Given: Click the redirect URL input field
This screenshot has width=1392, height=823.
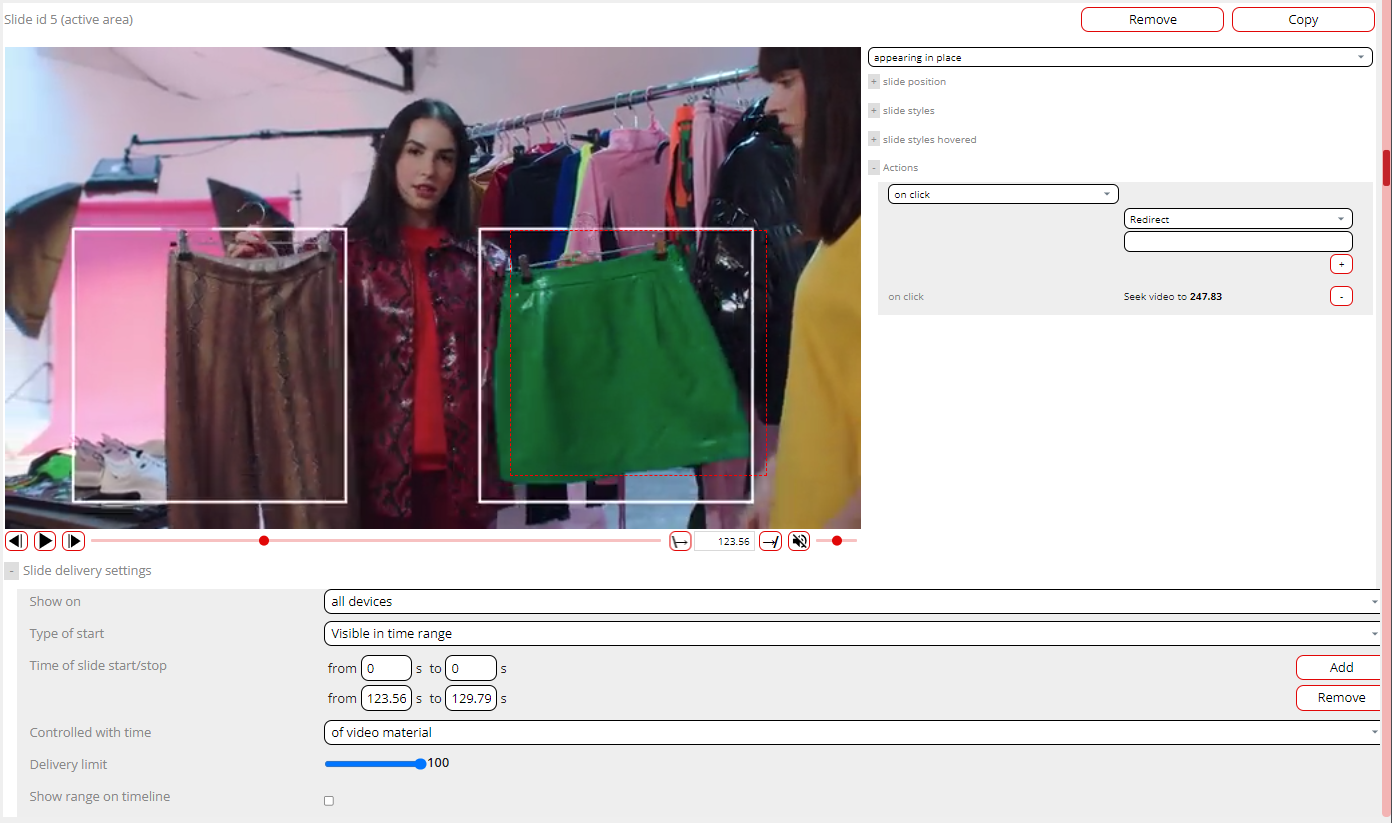Looking at the screenshot, I should 1238,242.
